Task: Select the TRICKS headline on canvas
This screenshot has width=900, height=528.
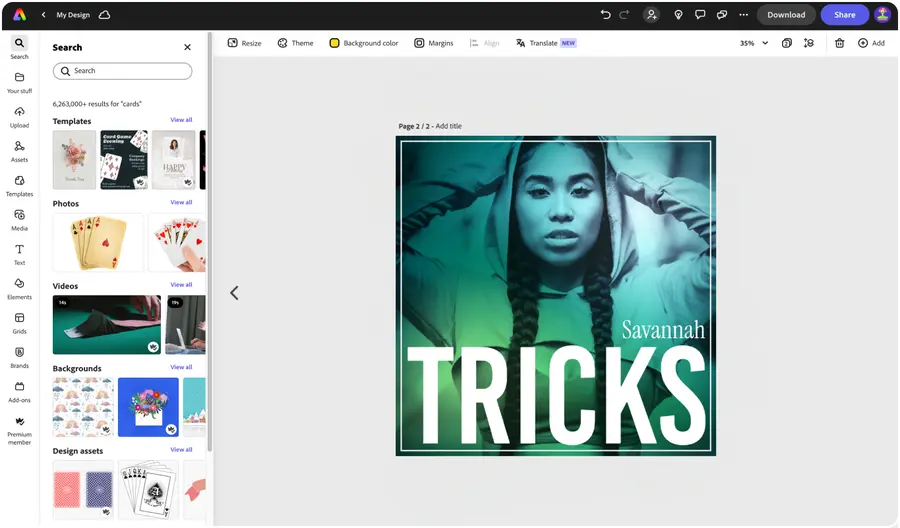Action: [556, 396]
